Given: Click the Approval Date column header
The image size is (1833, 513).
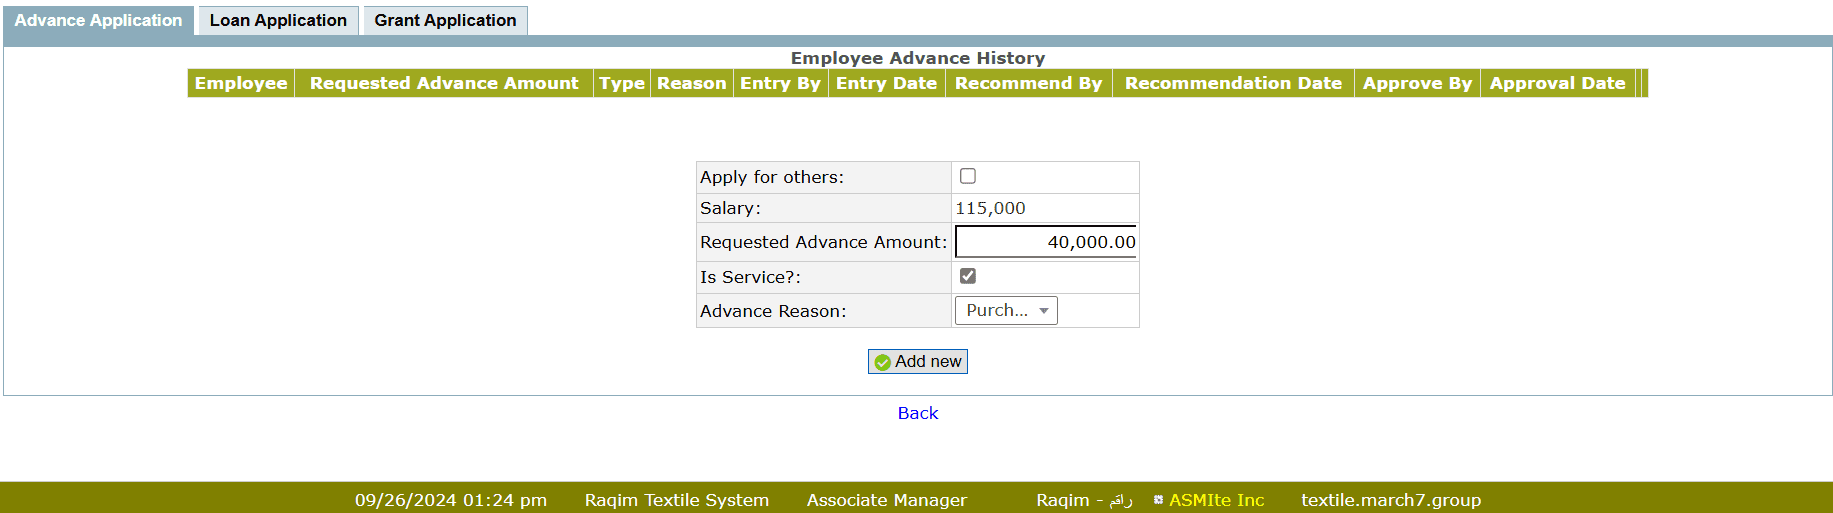Looking at the screenshot, I should point(1557,83).
